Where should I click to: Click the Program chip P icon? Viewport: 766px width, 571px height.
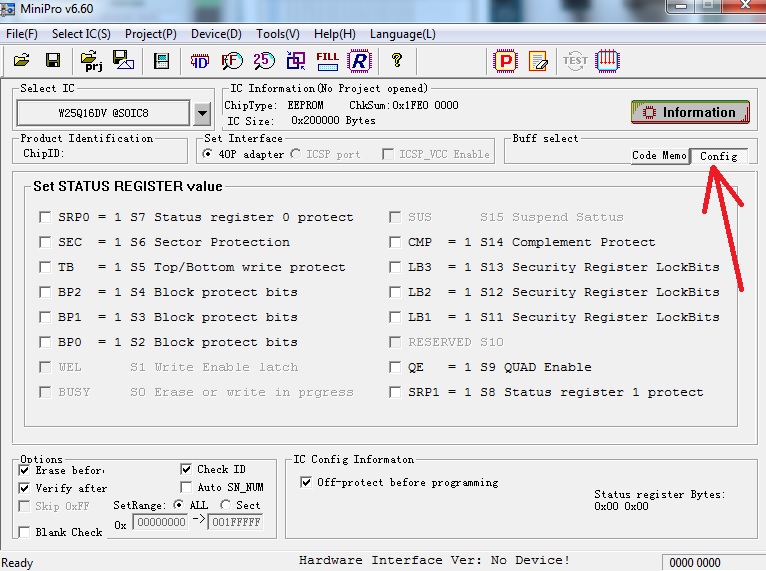[505, 61]
